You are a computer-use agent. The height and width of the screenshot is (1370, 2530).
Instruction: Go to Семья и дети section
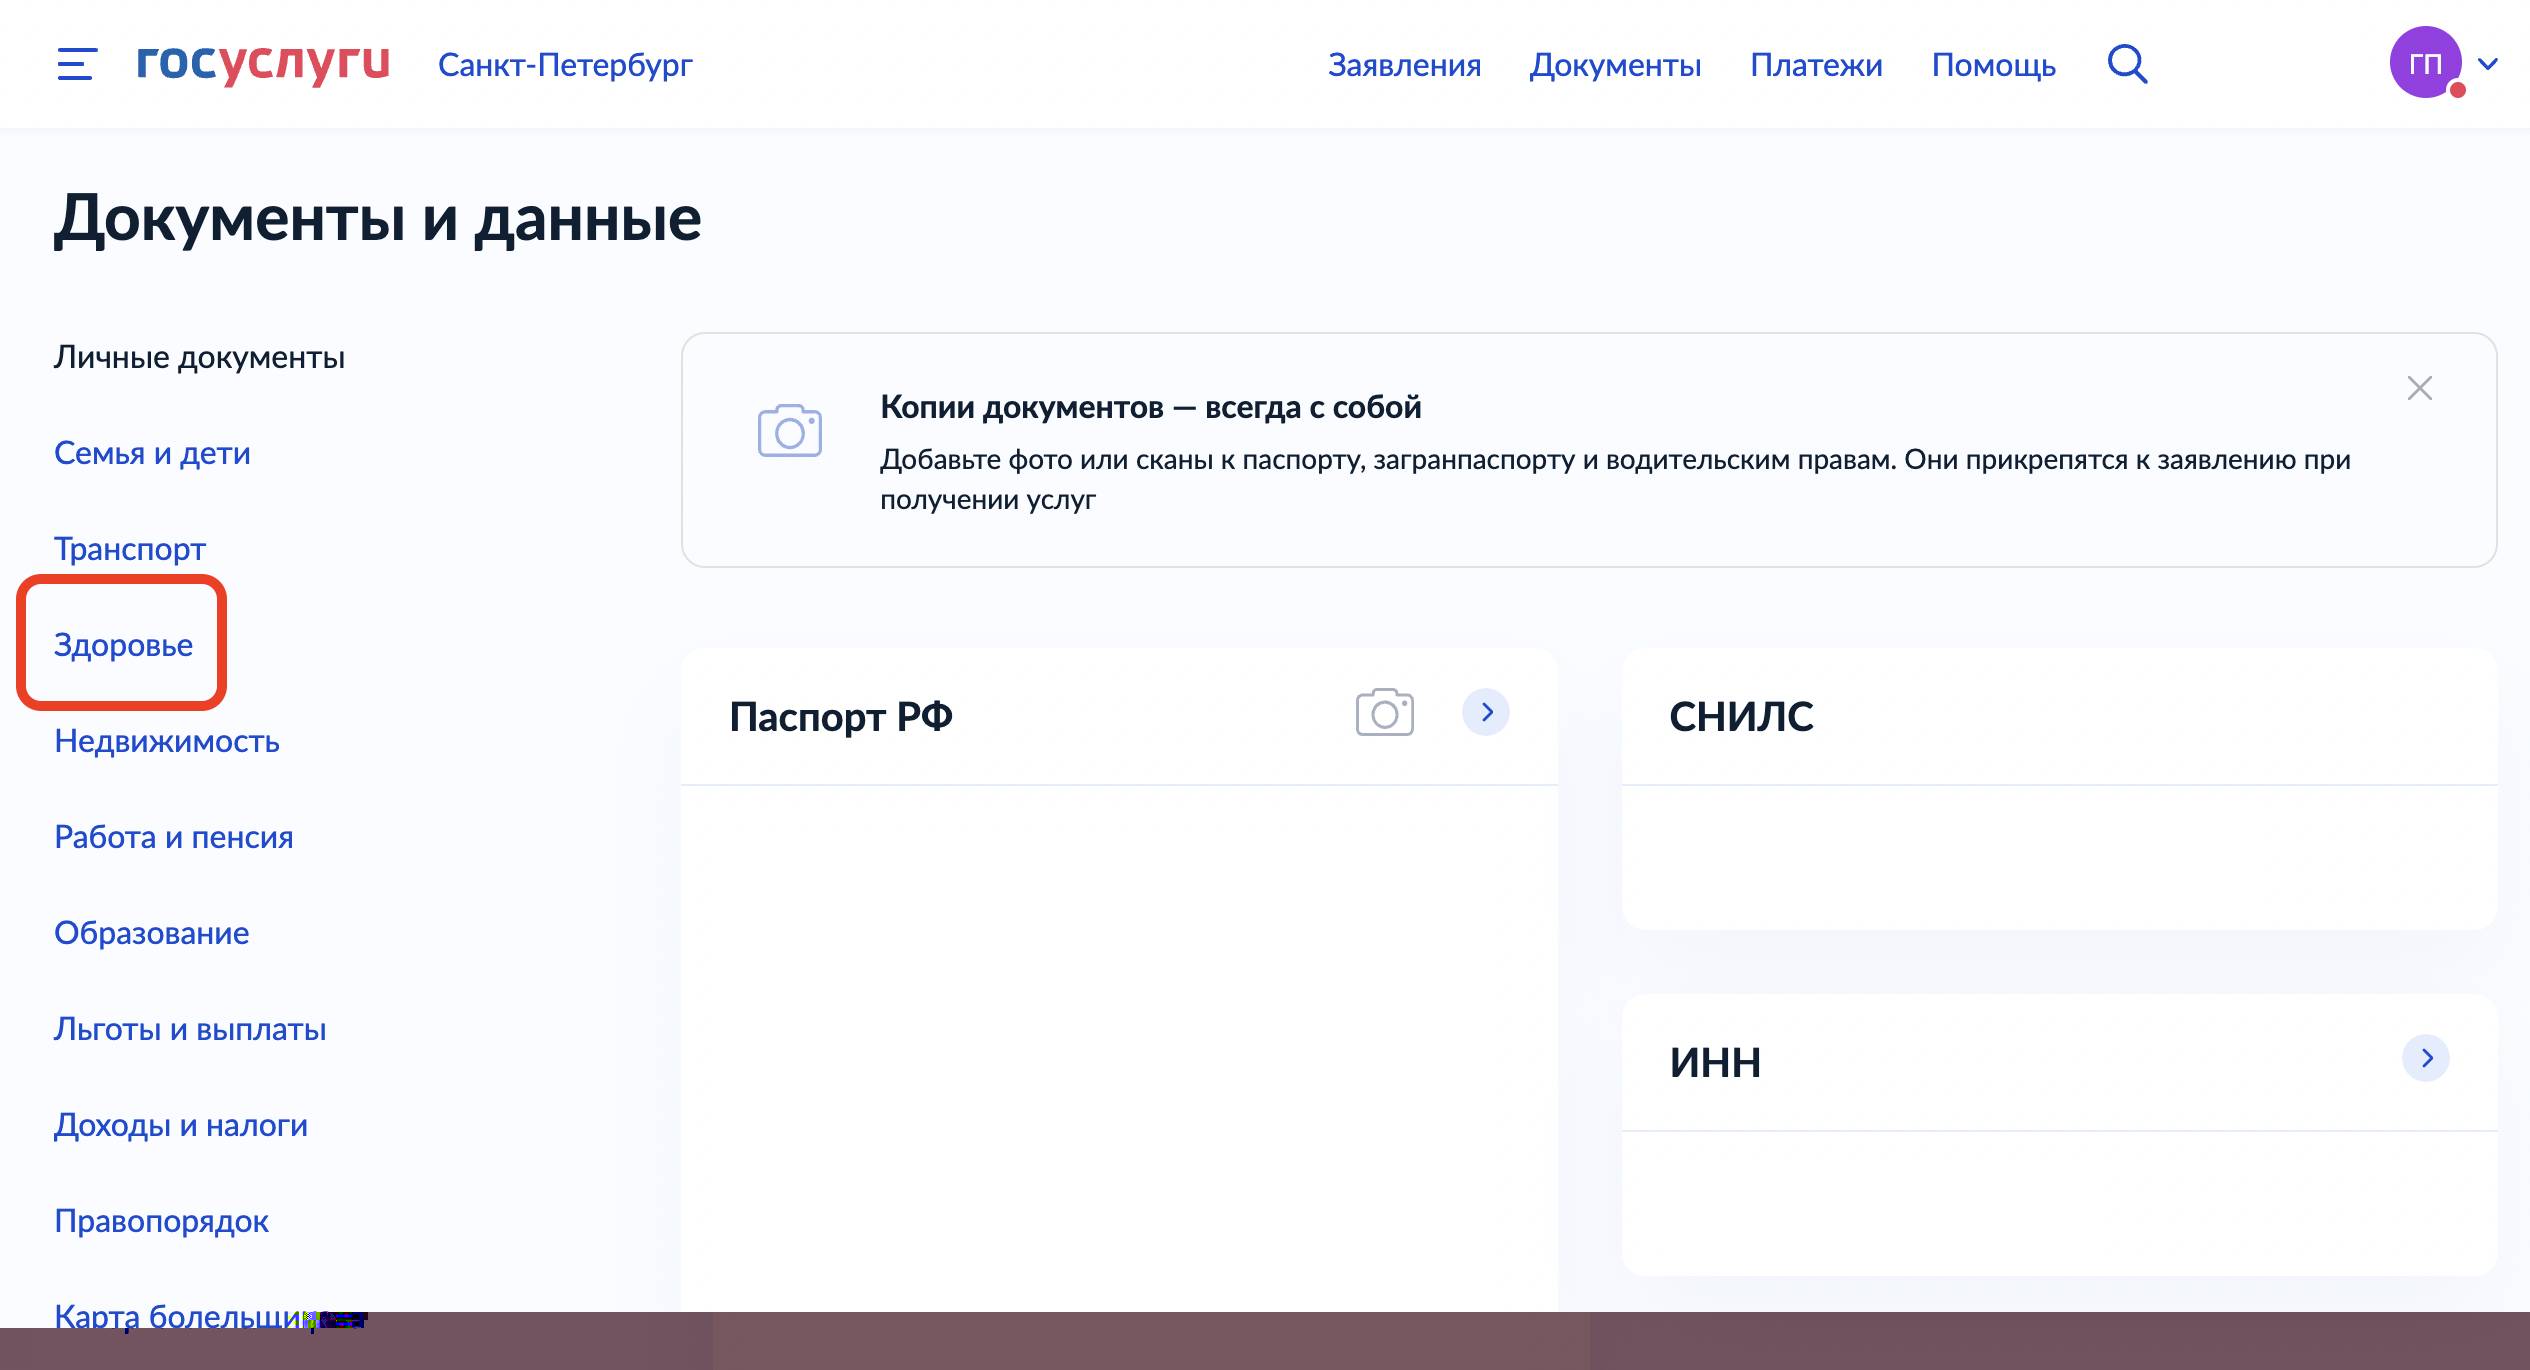tap(152, 453)
